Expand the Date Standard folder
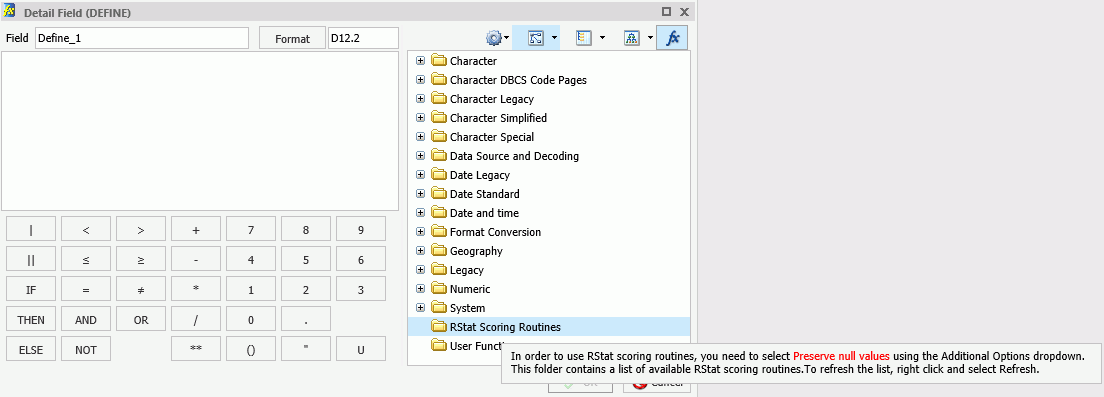Viewport: 1104px width, 397px height. pos(420,194)
